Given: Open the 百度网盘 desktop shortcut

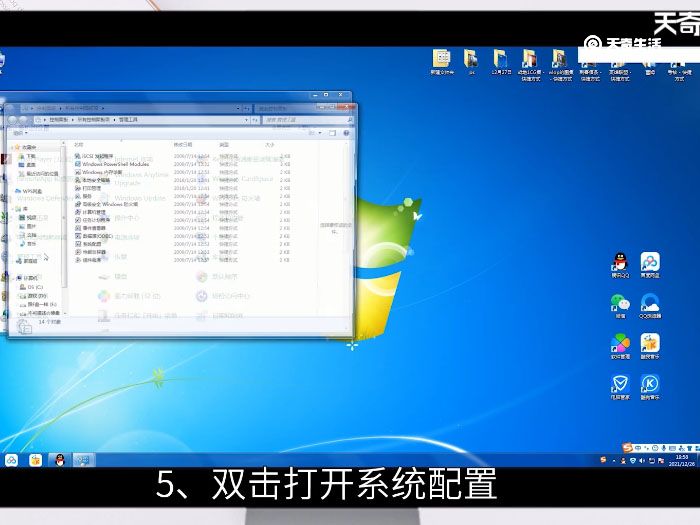Looking at the screenshot, I should (x=650, y=265).
